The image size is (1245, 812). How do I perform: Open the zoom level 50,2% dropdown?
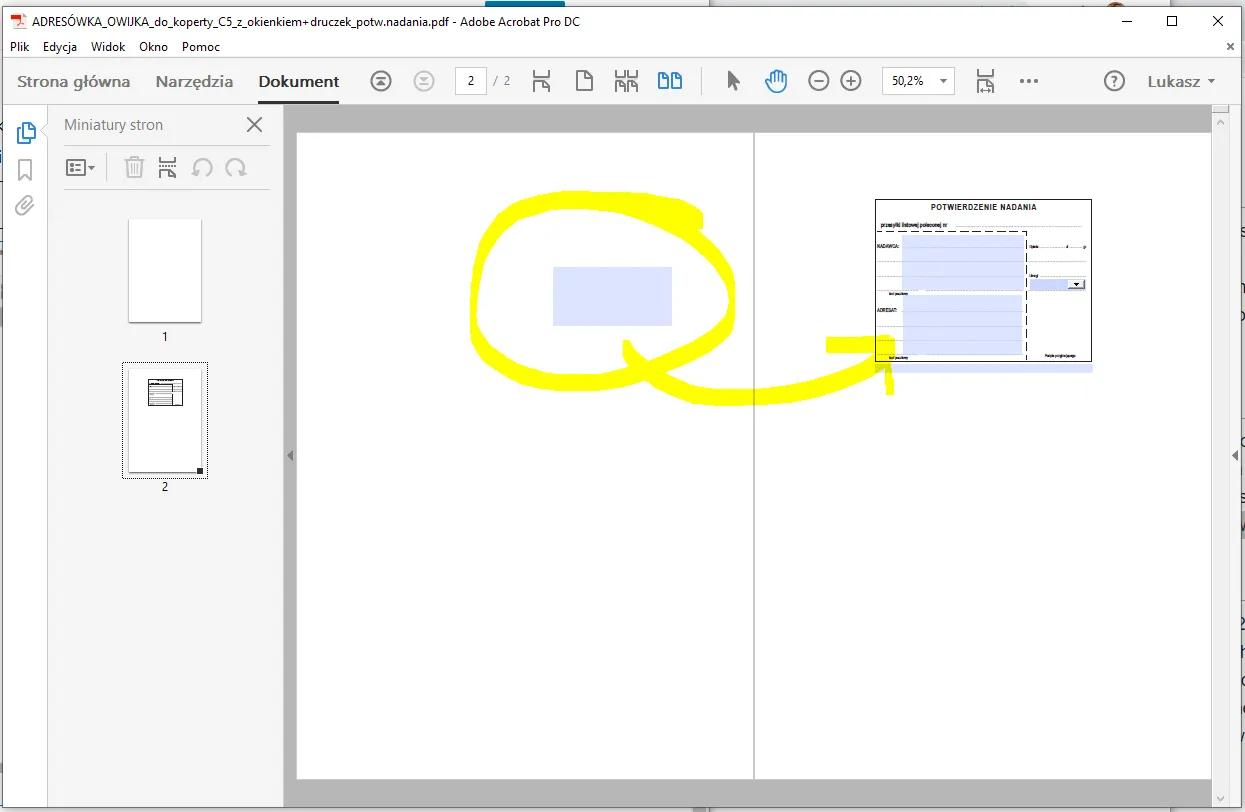tap(942, 81)
